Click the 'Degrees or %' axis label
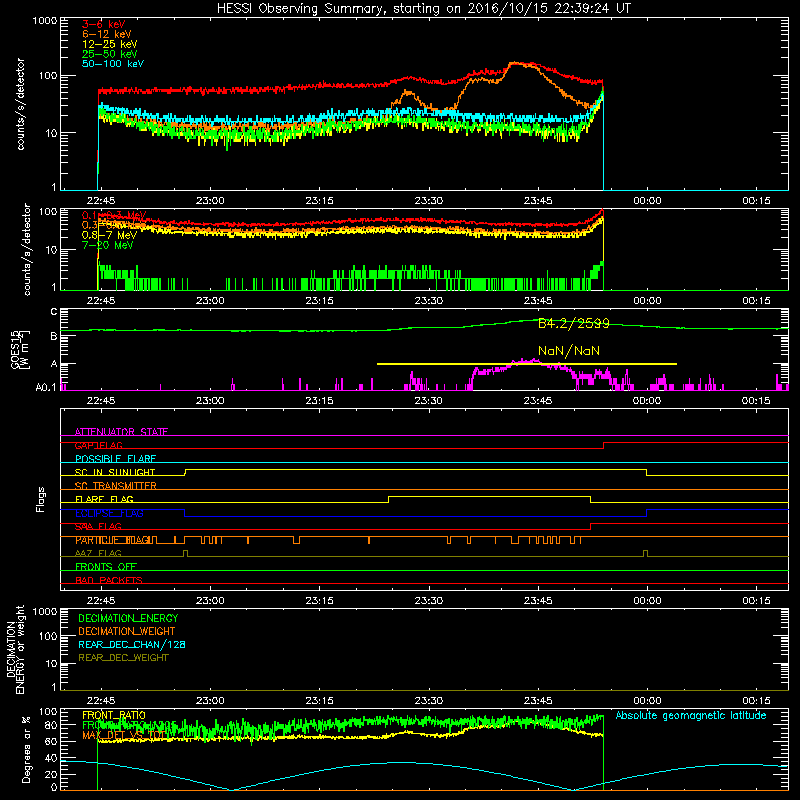Viewport: 800px width, 800px height. 25,749
